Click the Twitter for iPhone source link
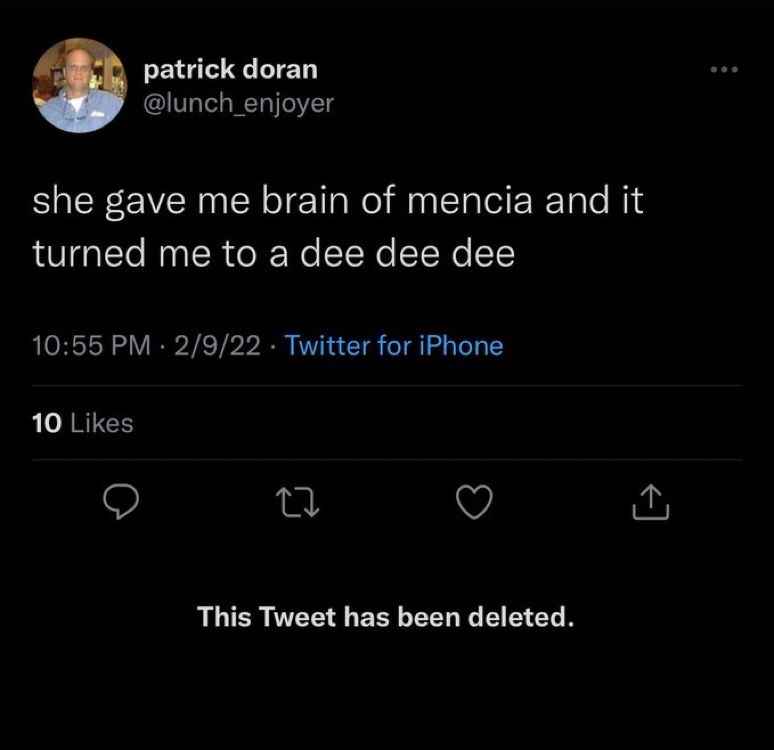Image resolution: width=774 pixels, height=750 pixels. (x=394, y=345)
